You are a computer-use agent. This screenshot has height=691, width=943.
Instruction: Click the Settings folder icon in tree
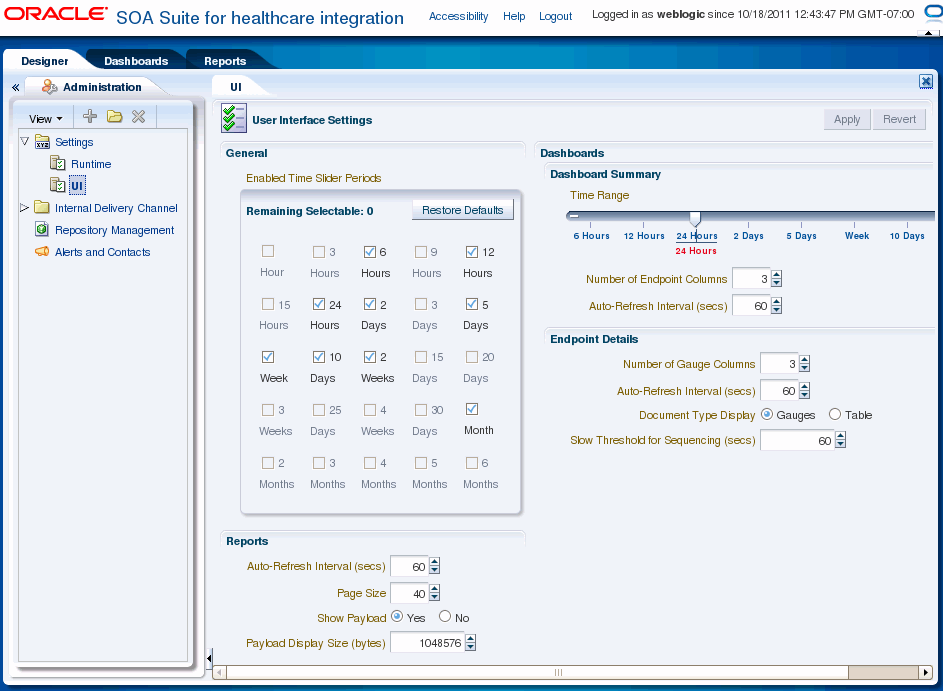(x=42, y=142)
